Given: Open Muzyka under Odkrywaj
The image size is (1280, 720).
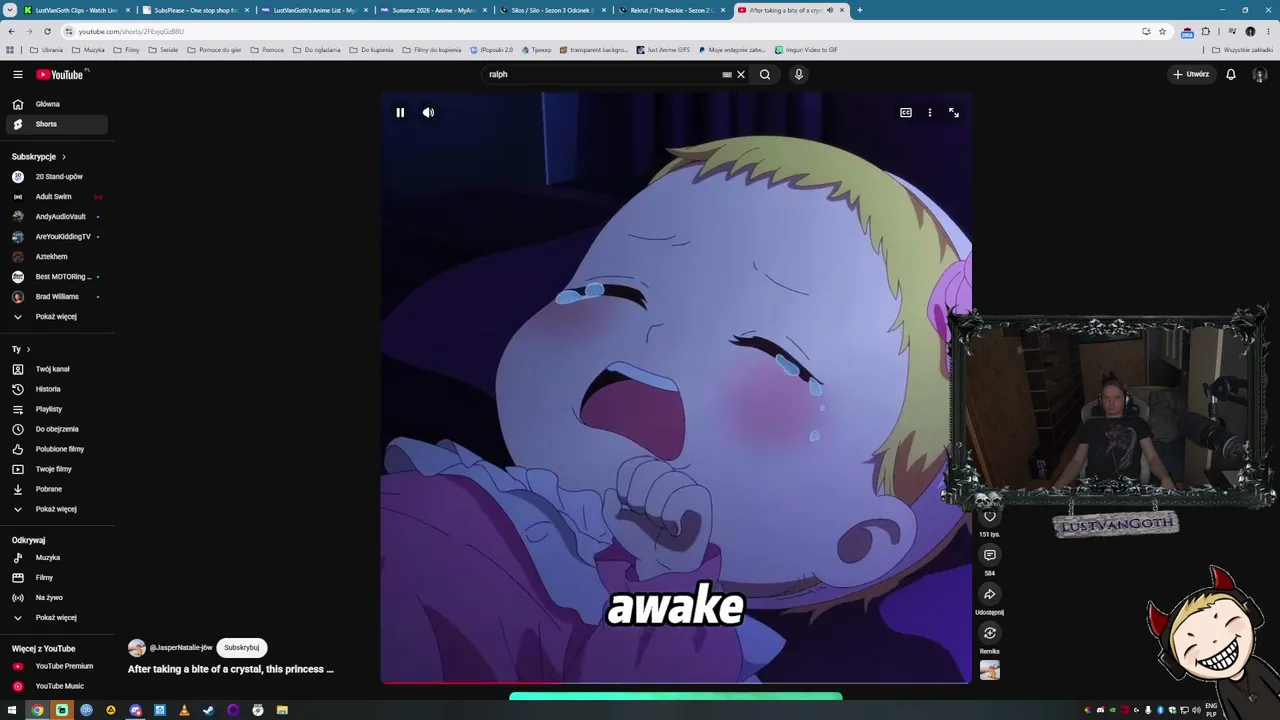Looking at the screenshot, I should point(56,558).
